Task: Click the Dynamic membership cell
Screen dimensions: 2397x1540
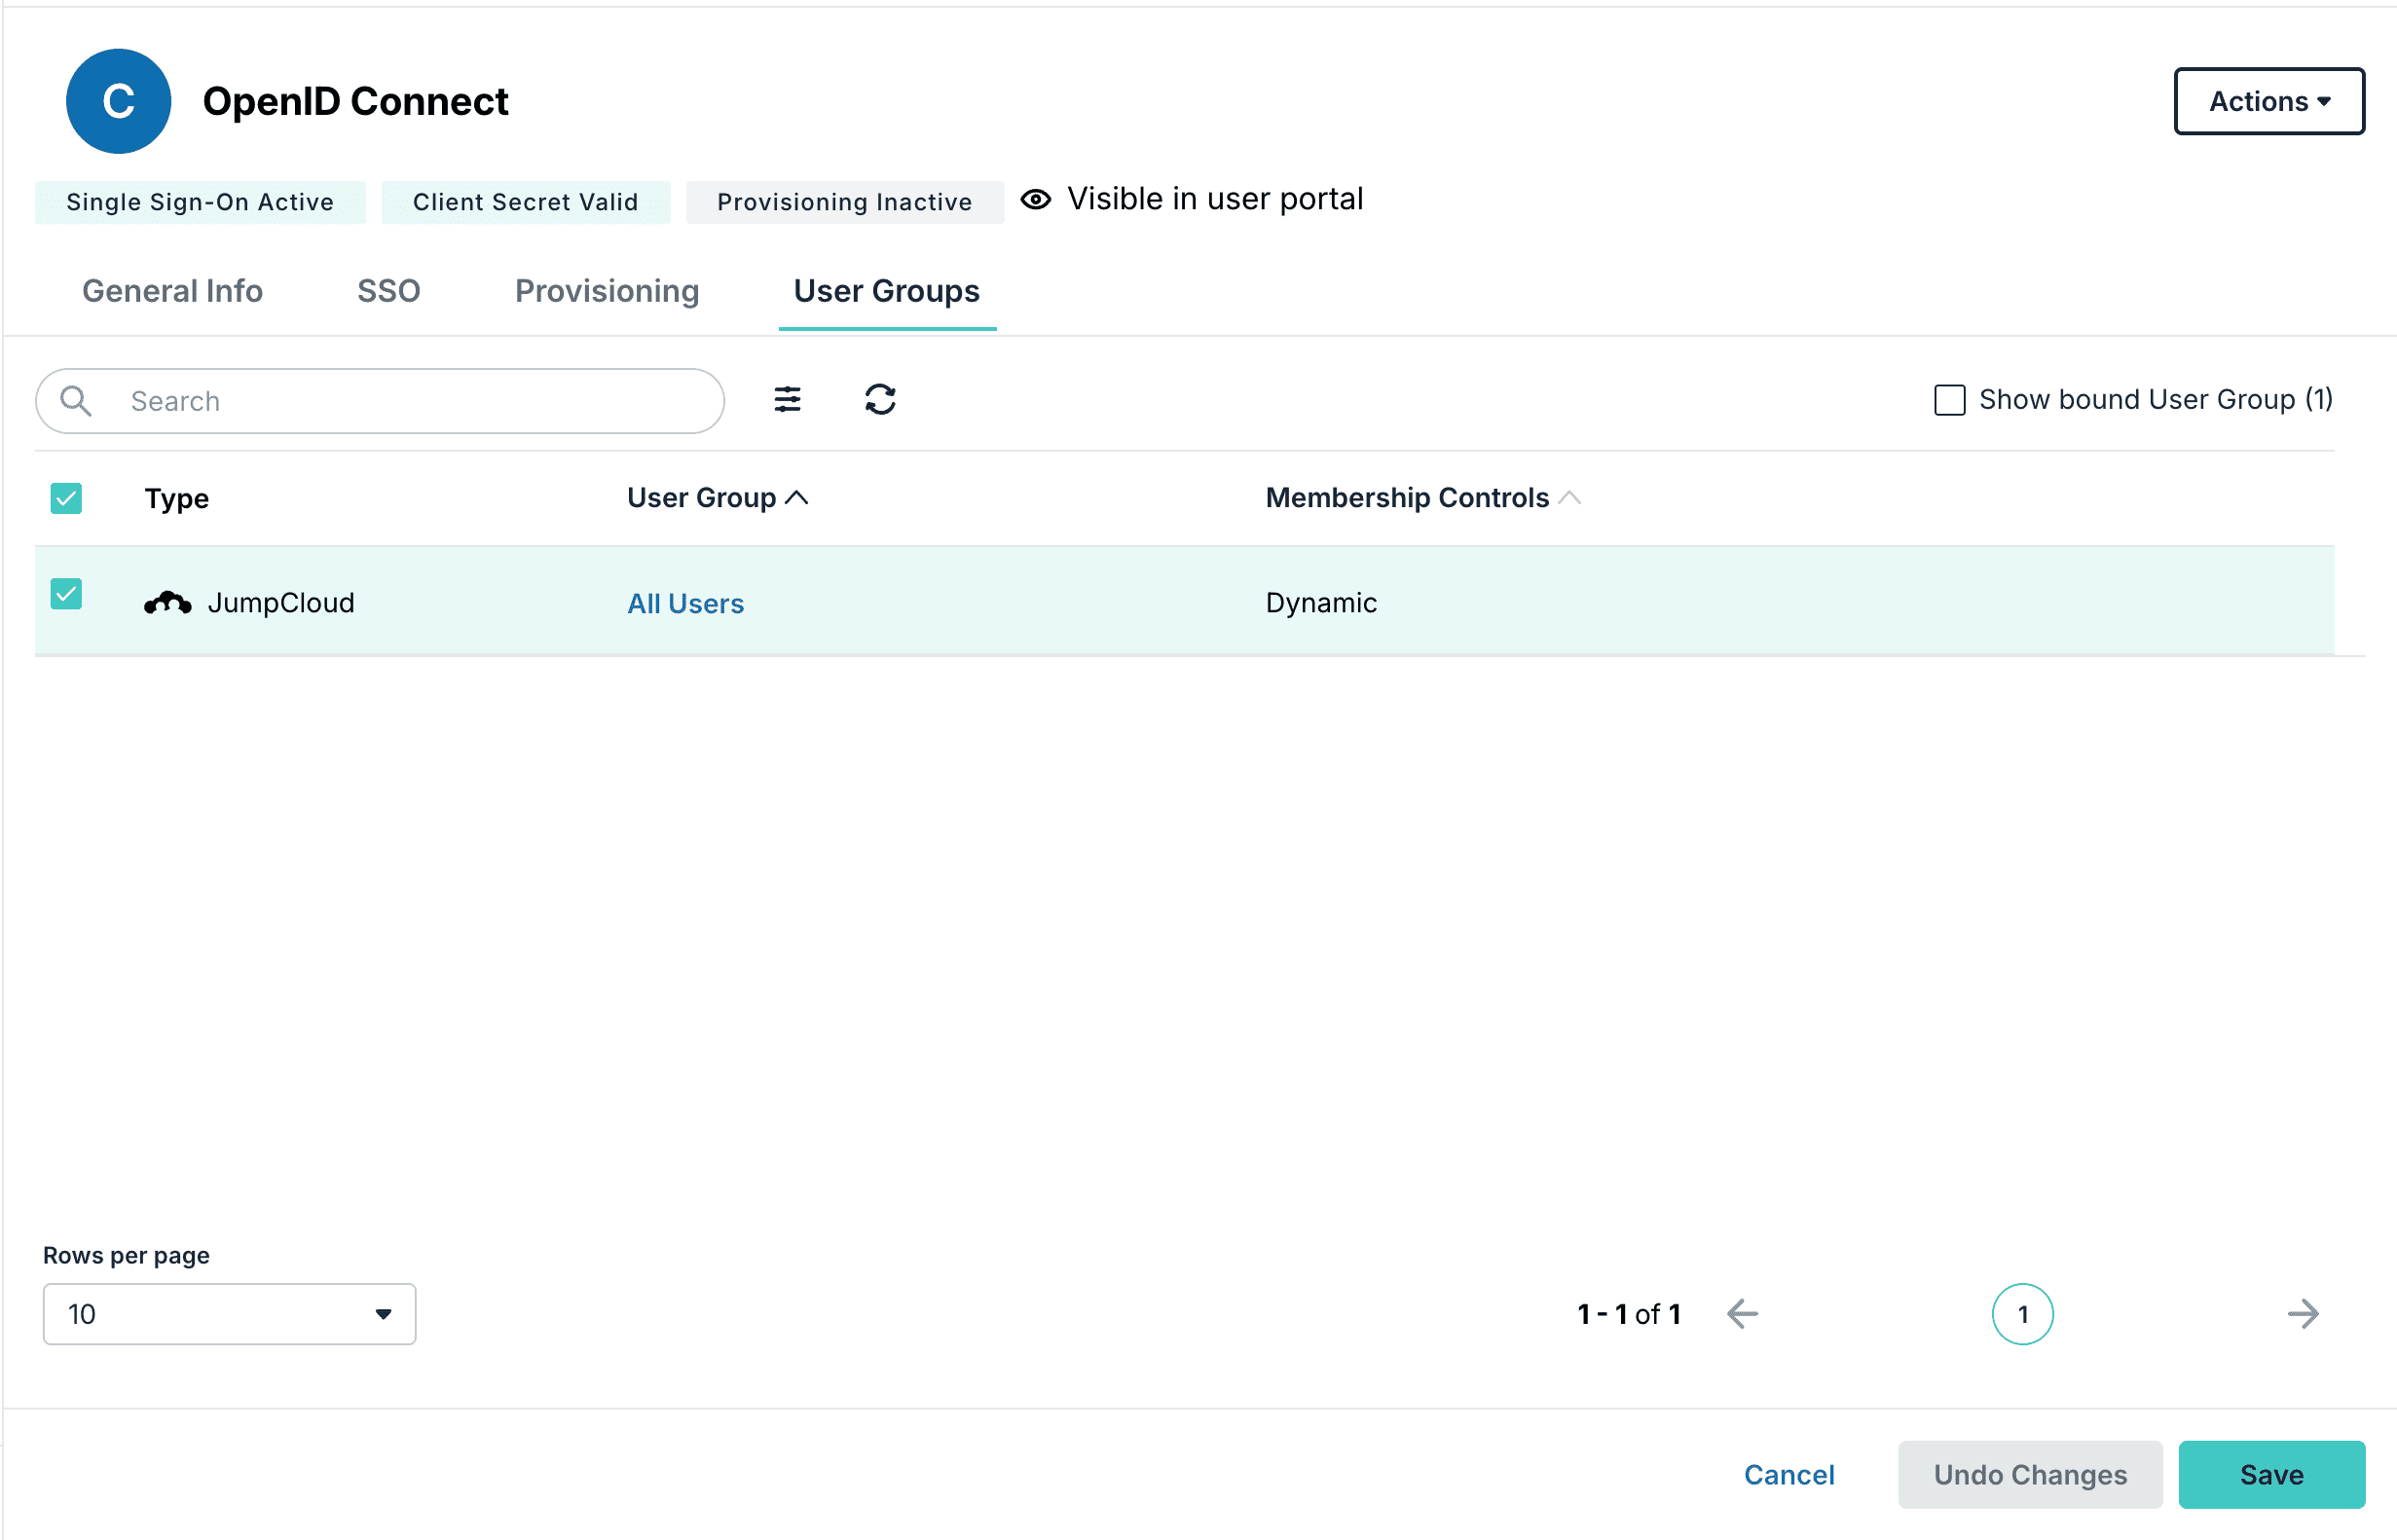Action: tap(1321, 603)
